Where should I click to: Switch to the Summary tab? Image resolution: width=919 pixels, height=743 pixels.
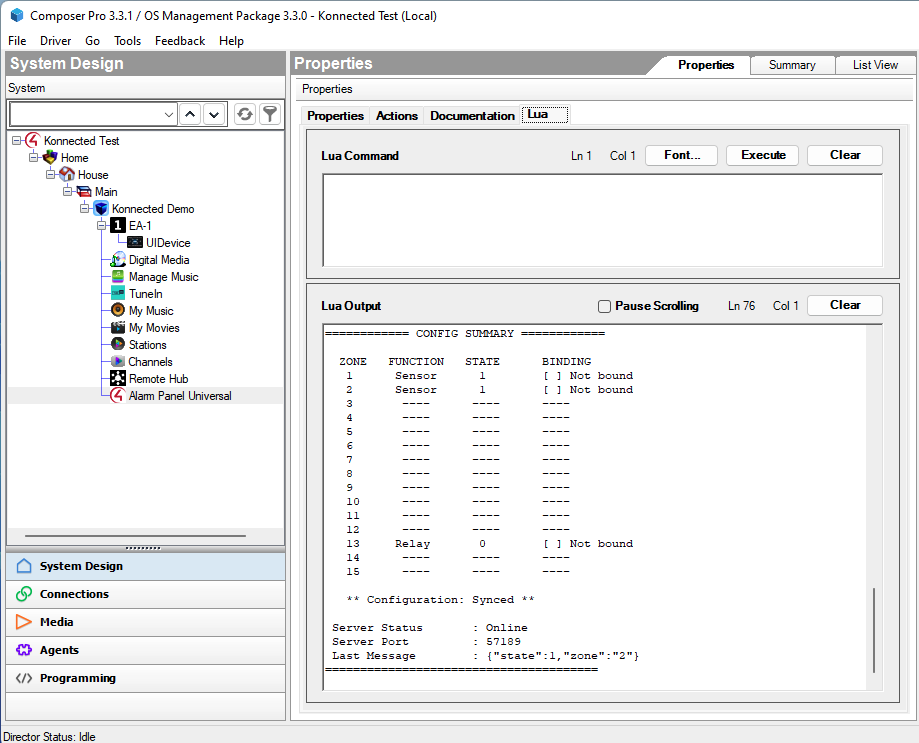coord(791,64)
